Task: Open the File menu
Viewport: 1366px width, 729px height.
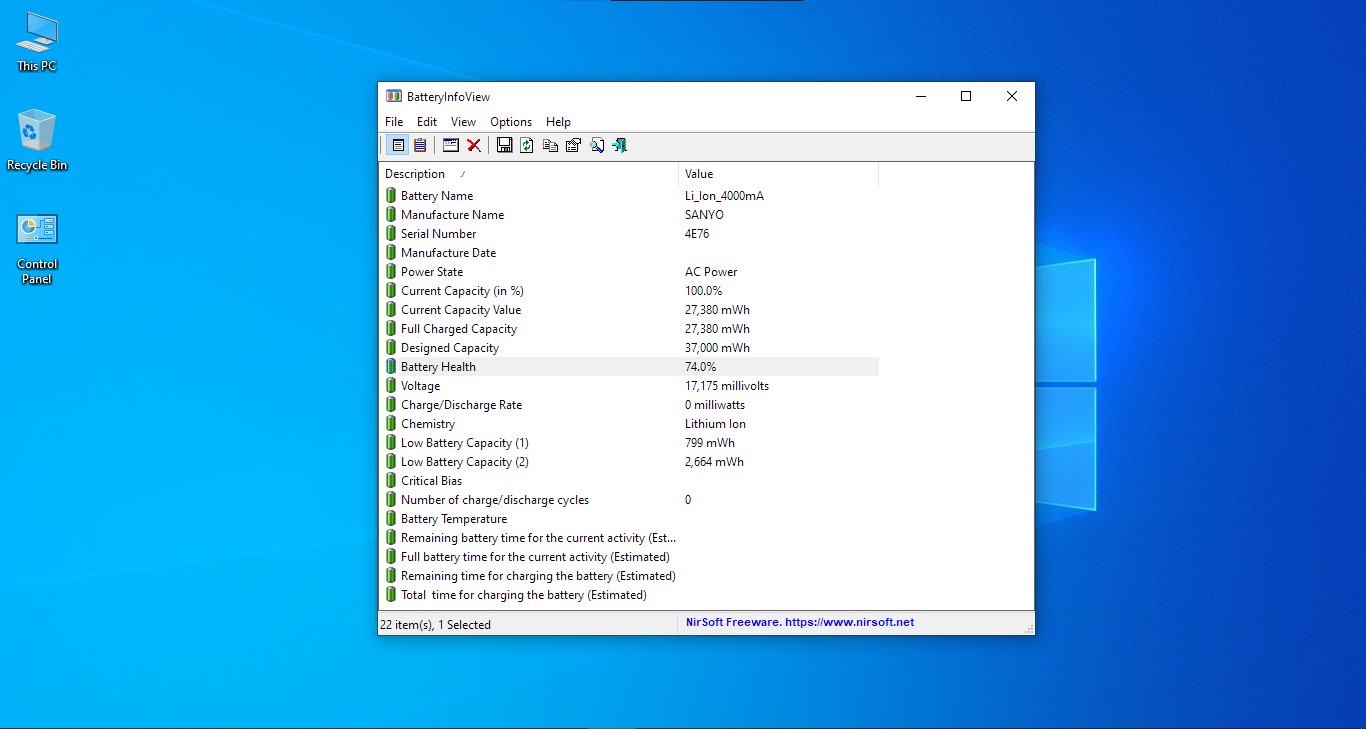Action: (x=394, y=122)
